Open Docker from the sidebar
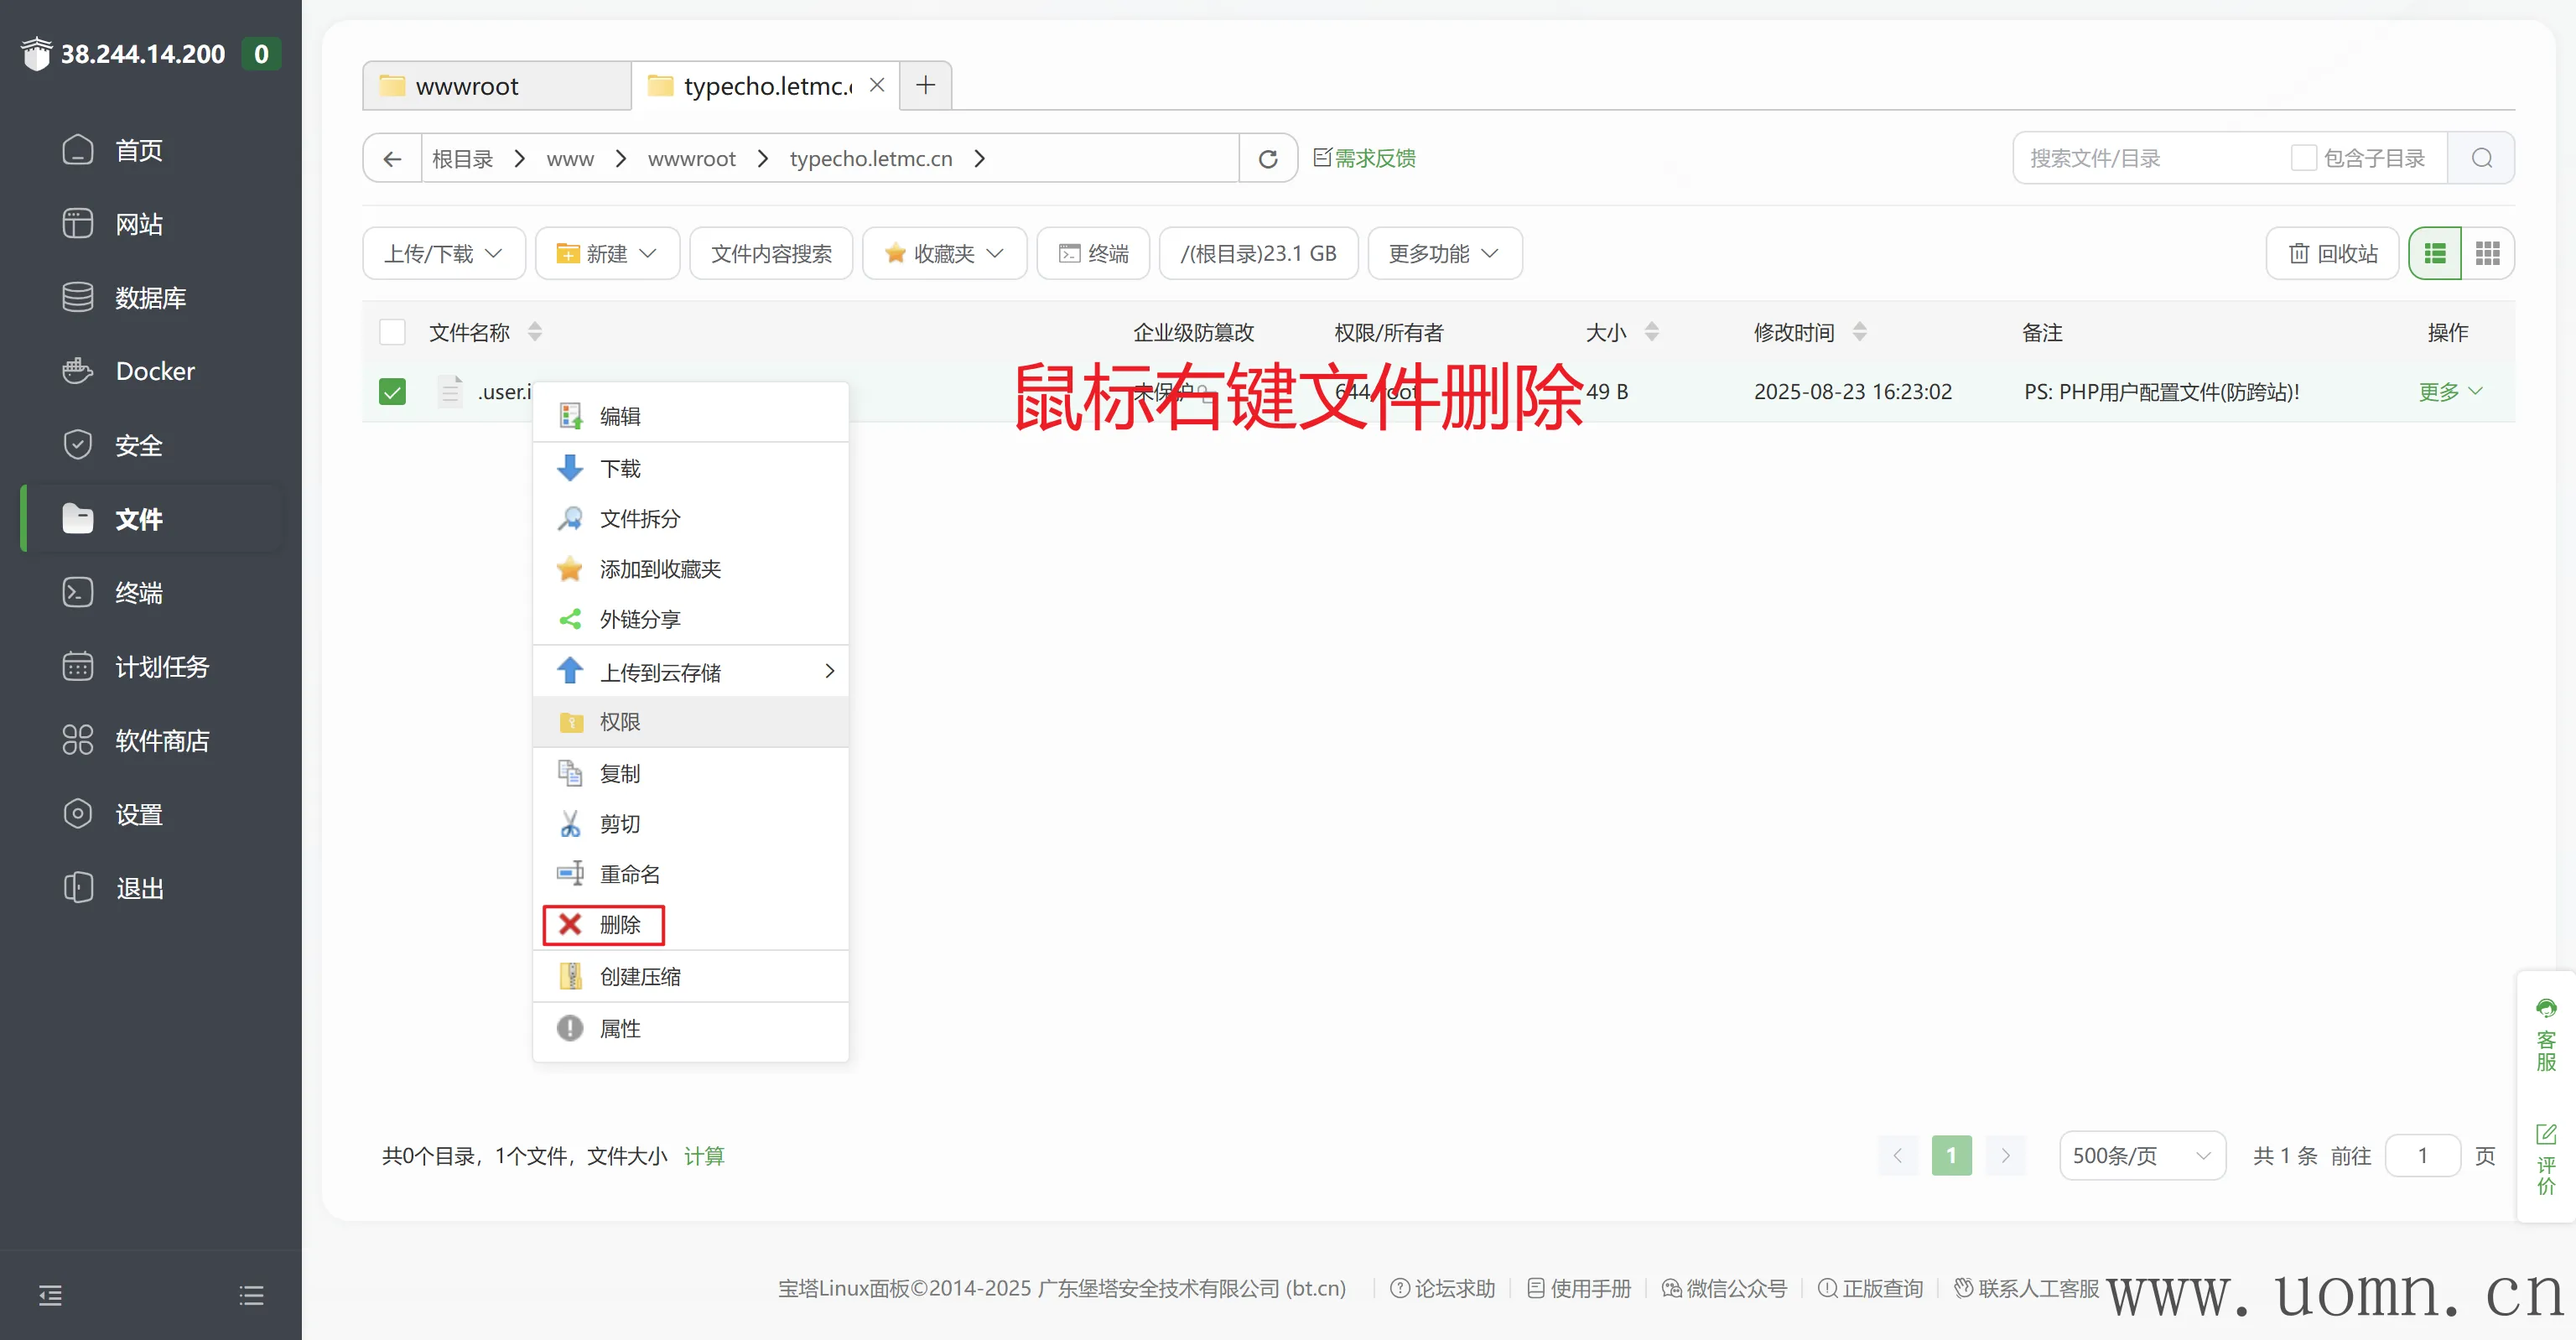 click(x=154, y=371)
